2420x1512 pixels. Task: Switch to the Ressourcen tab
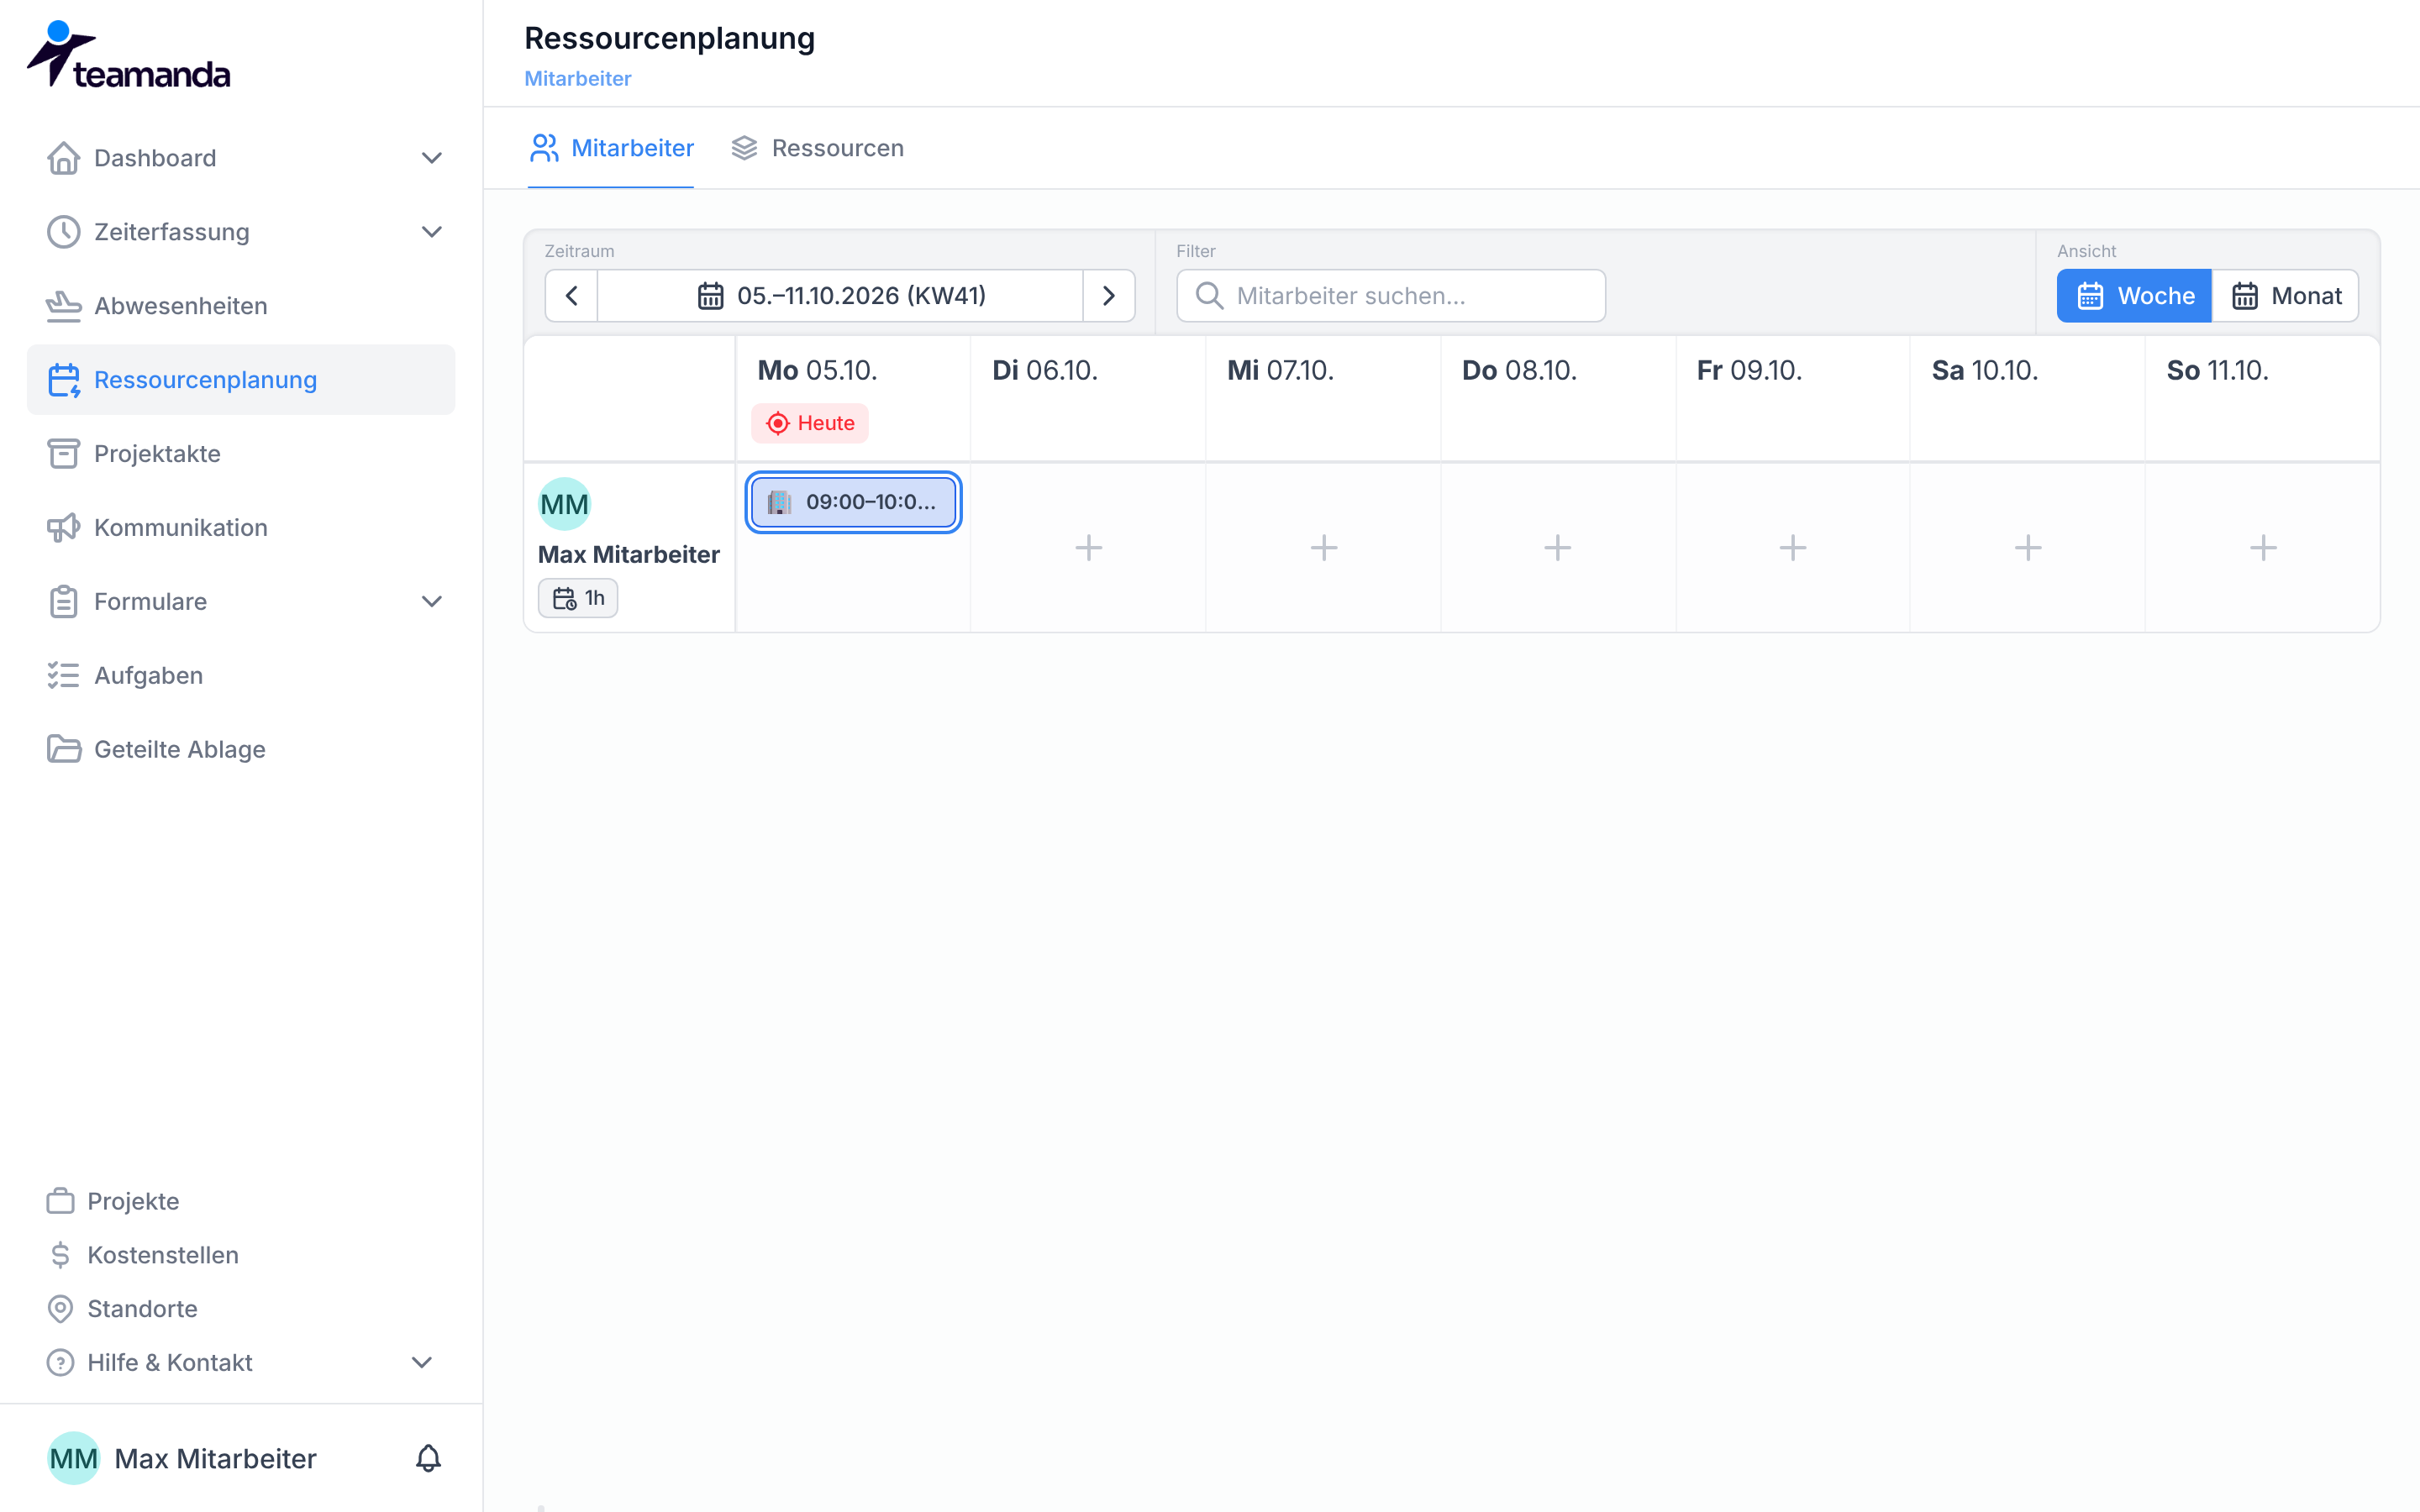click(x=817, y=148)
